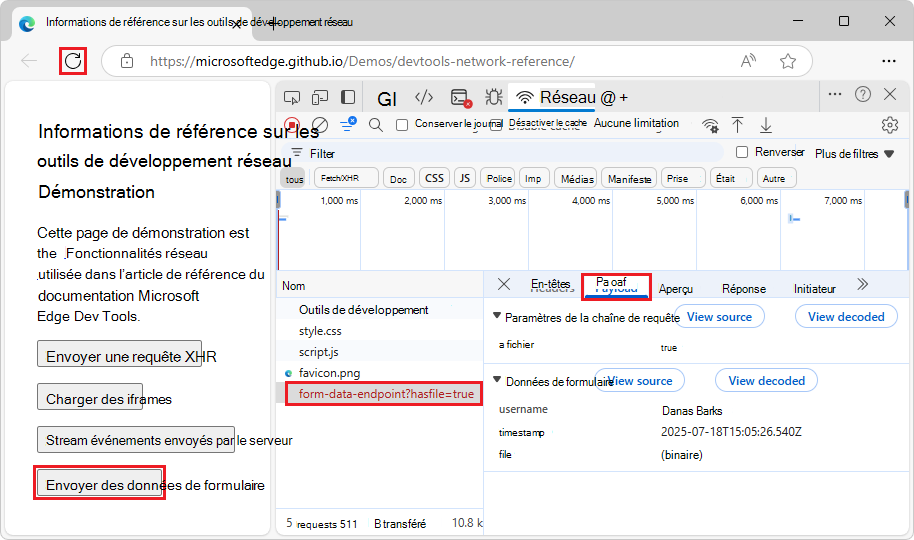
Task: Click Stream événements envoyés par le serveur
Action: pyautogui.click(x=136, y=439)
